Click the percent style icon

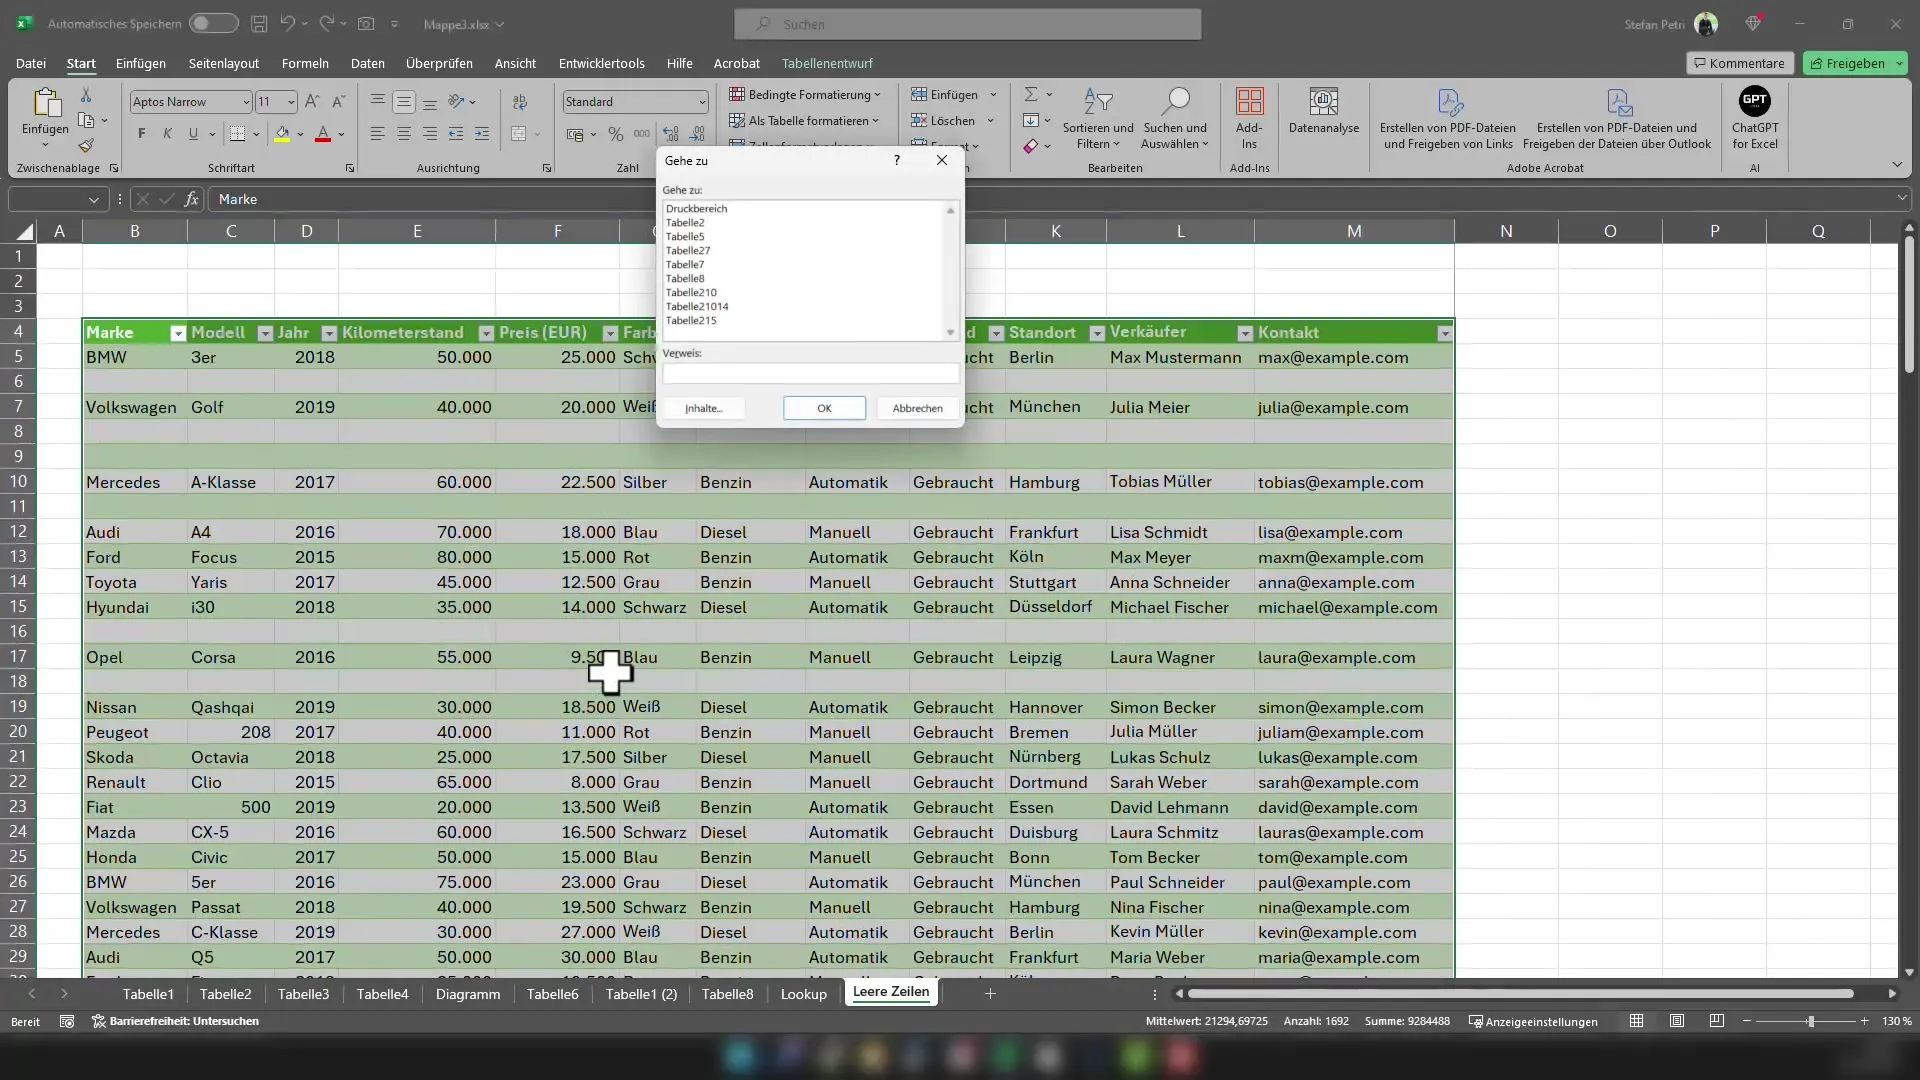click(616, 134)
